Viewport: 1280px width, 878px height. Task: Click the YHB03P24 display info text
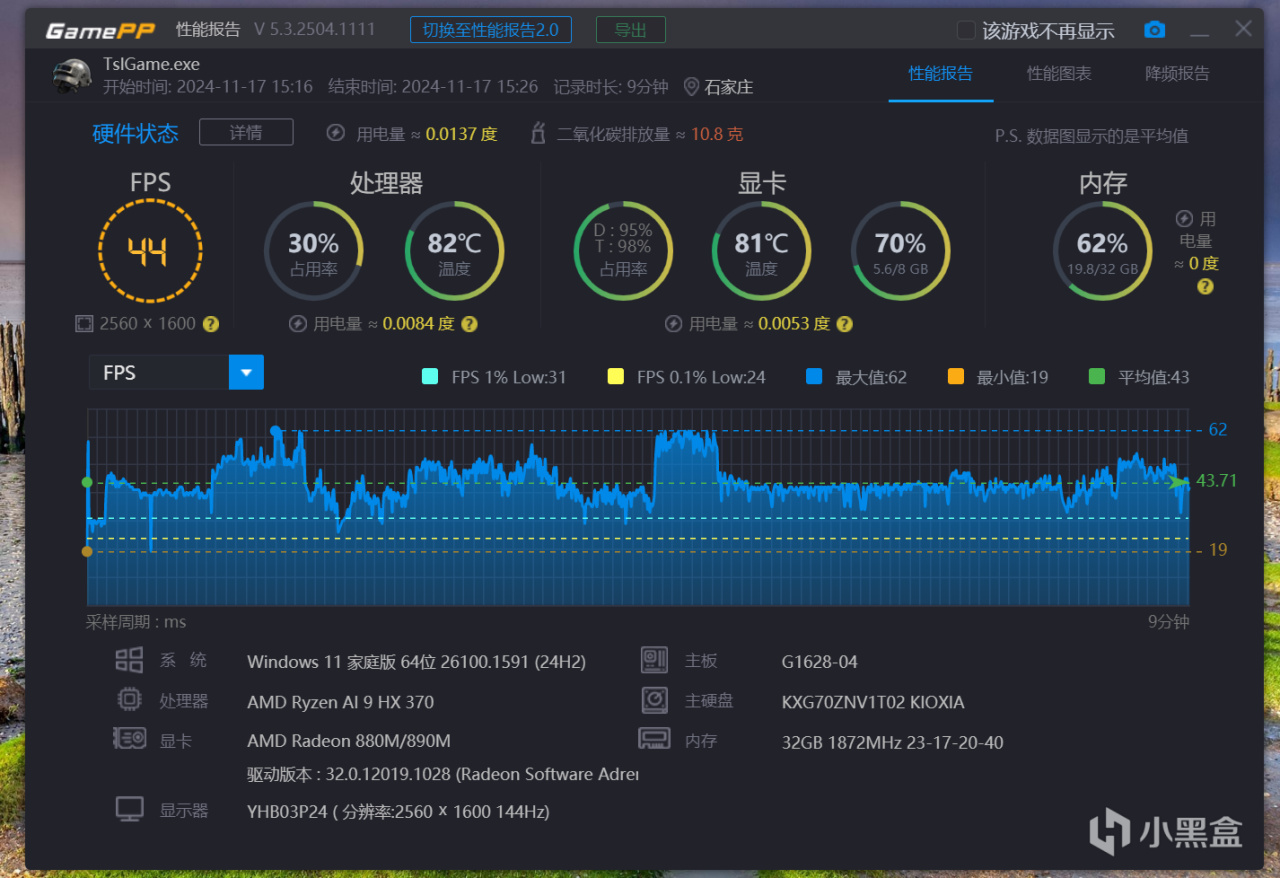click(x=398, y=811)
